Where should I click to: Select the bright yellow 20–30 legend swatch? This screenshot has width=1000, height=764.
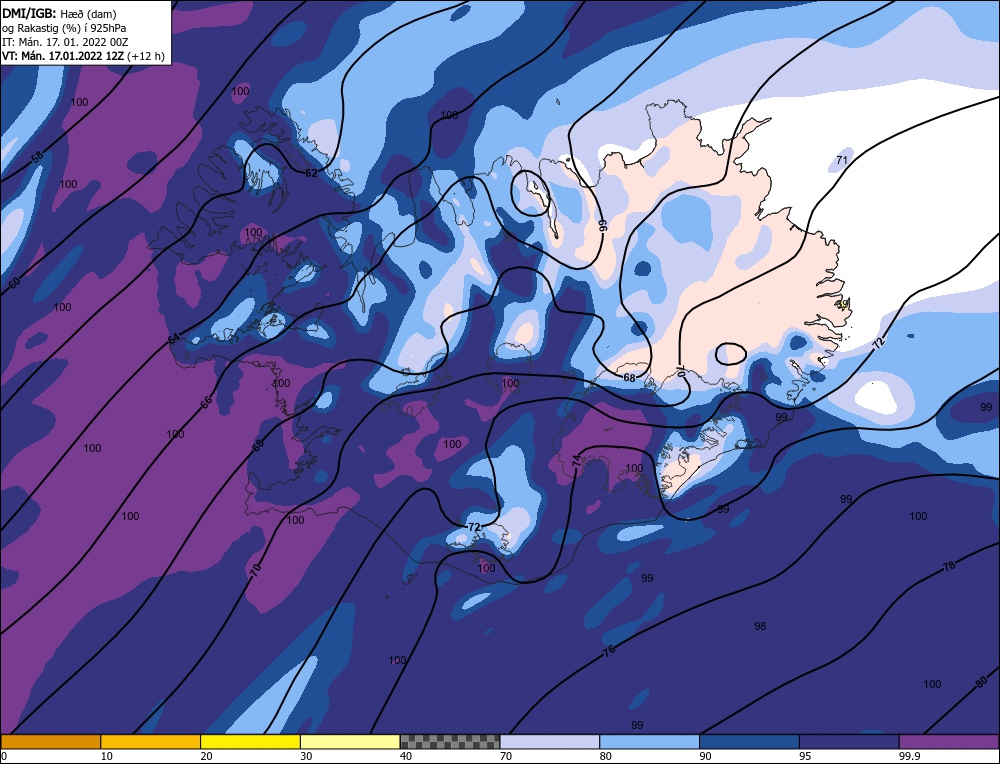[250, 742]
